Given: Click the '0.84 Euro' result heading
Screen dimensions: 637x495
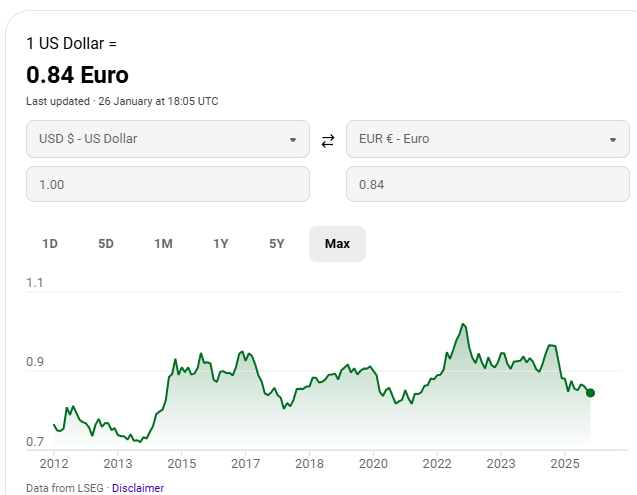Looking at the screenshot, I should pos(77,75).
